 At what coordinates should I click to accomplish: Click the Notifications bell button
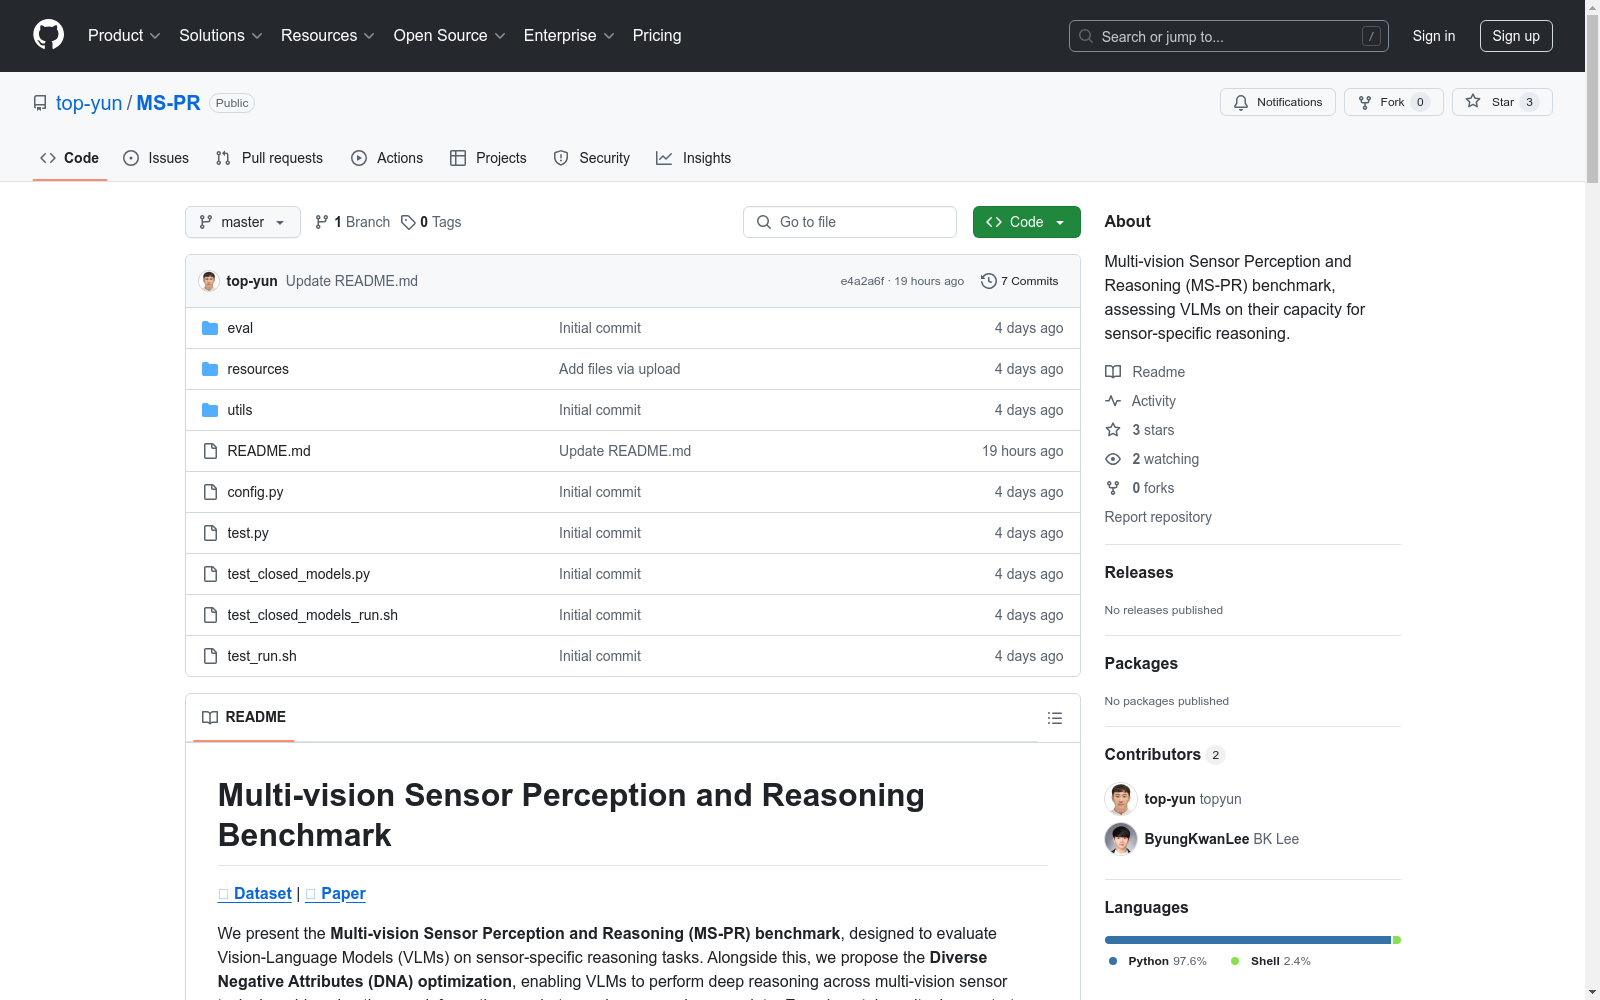pos(1277,102)
